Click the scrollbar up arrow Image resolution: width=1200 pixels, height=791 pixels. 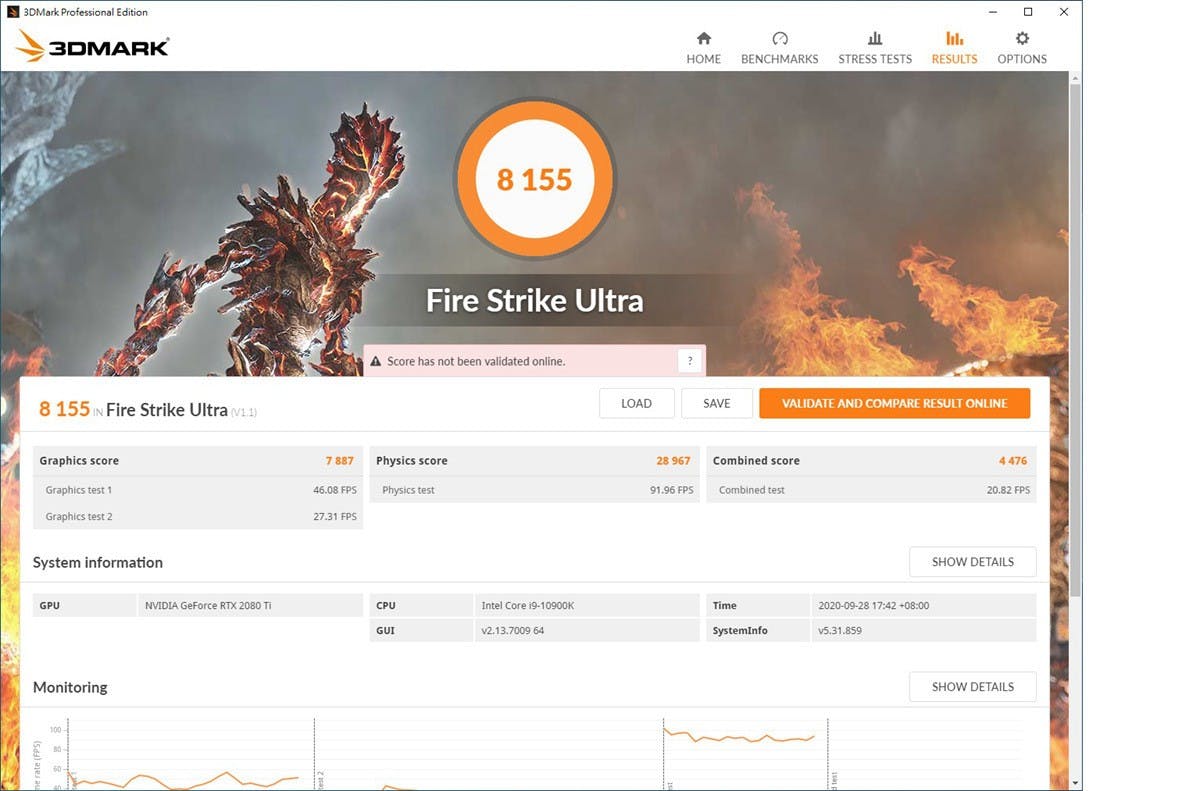click(1075, 78)
